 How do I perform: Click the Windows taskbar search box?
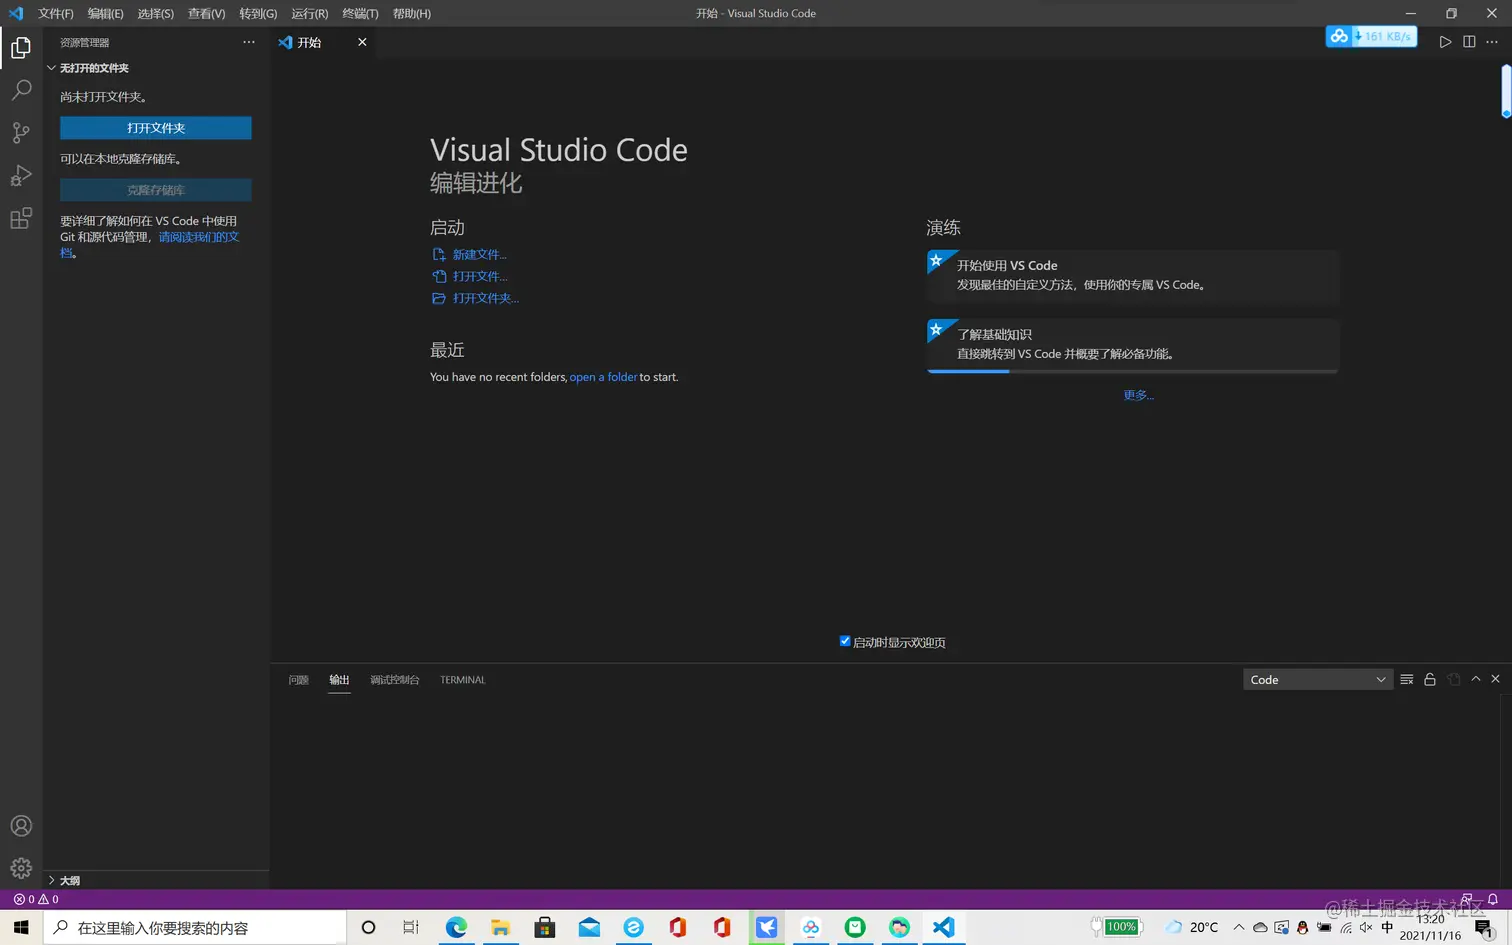pos(196,927)
